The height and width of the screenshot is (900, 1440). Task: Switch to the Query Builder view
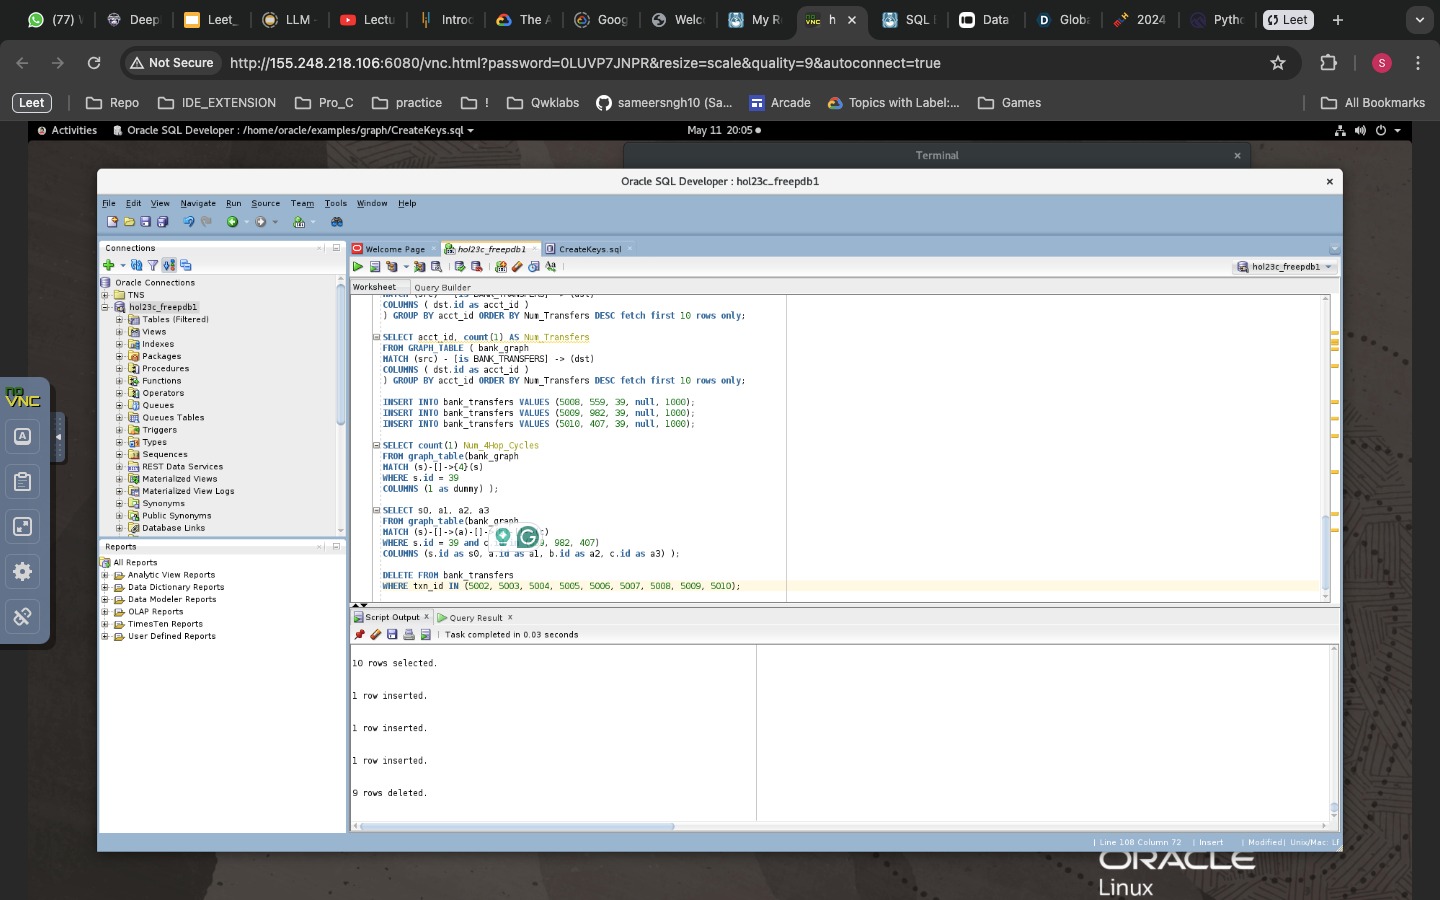(x=442, y=287)
